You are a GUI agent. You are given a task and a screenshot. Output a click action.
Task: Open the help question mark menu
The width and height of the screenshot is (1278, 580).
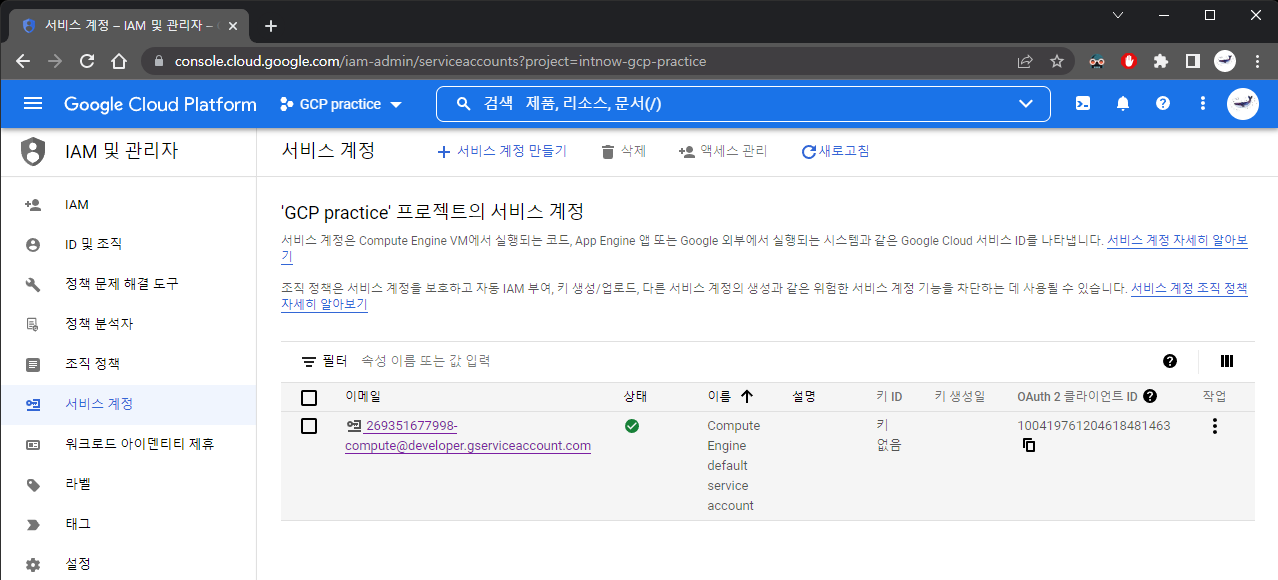pyautogui.click(x=1162, y=104)
